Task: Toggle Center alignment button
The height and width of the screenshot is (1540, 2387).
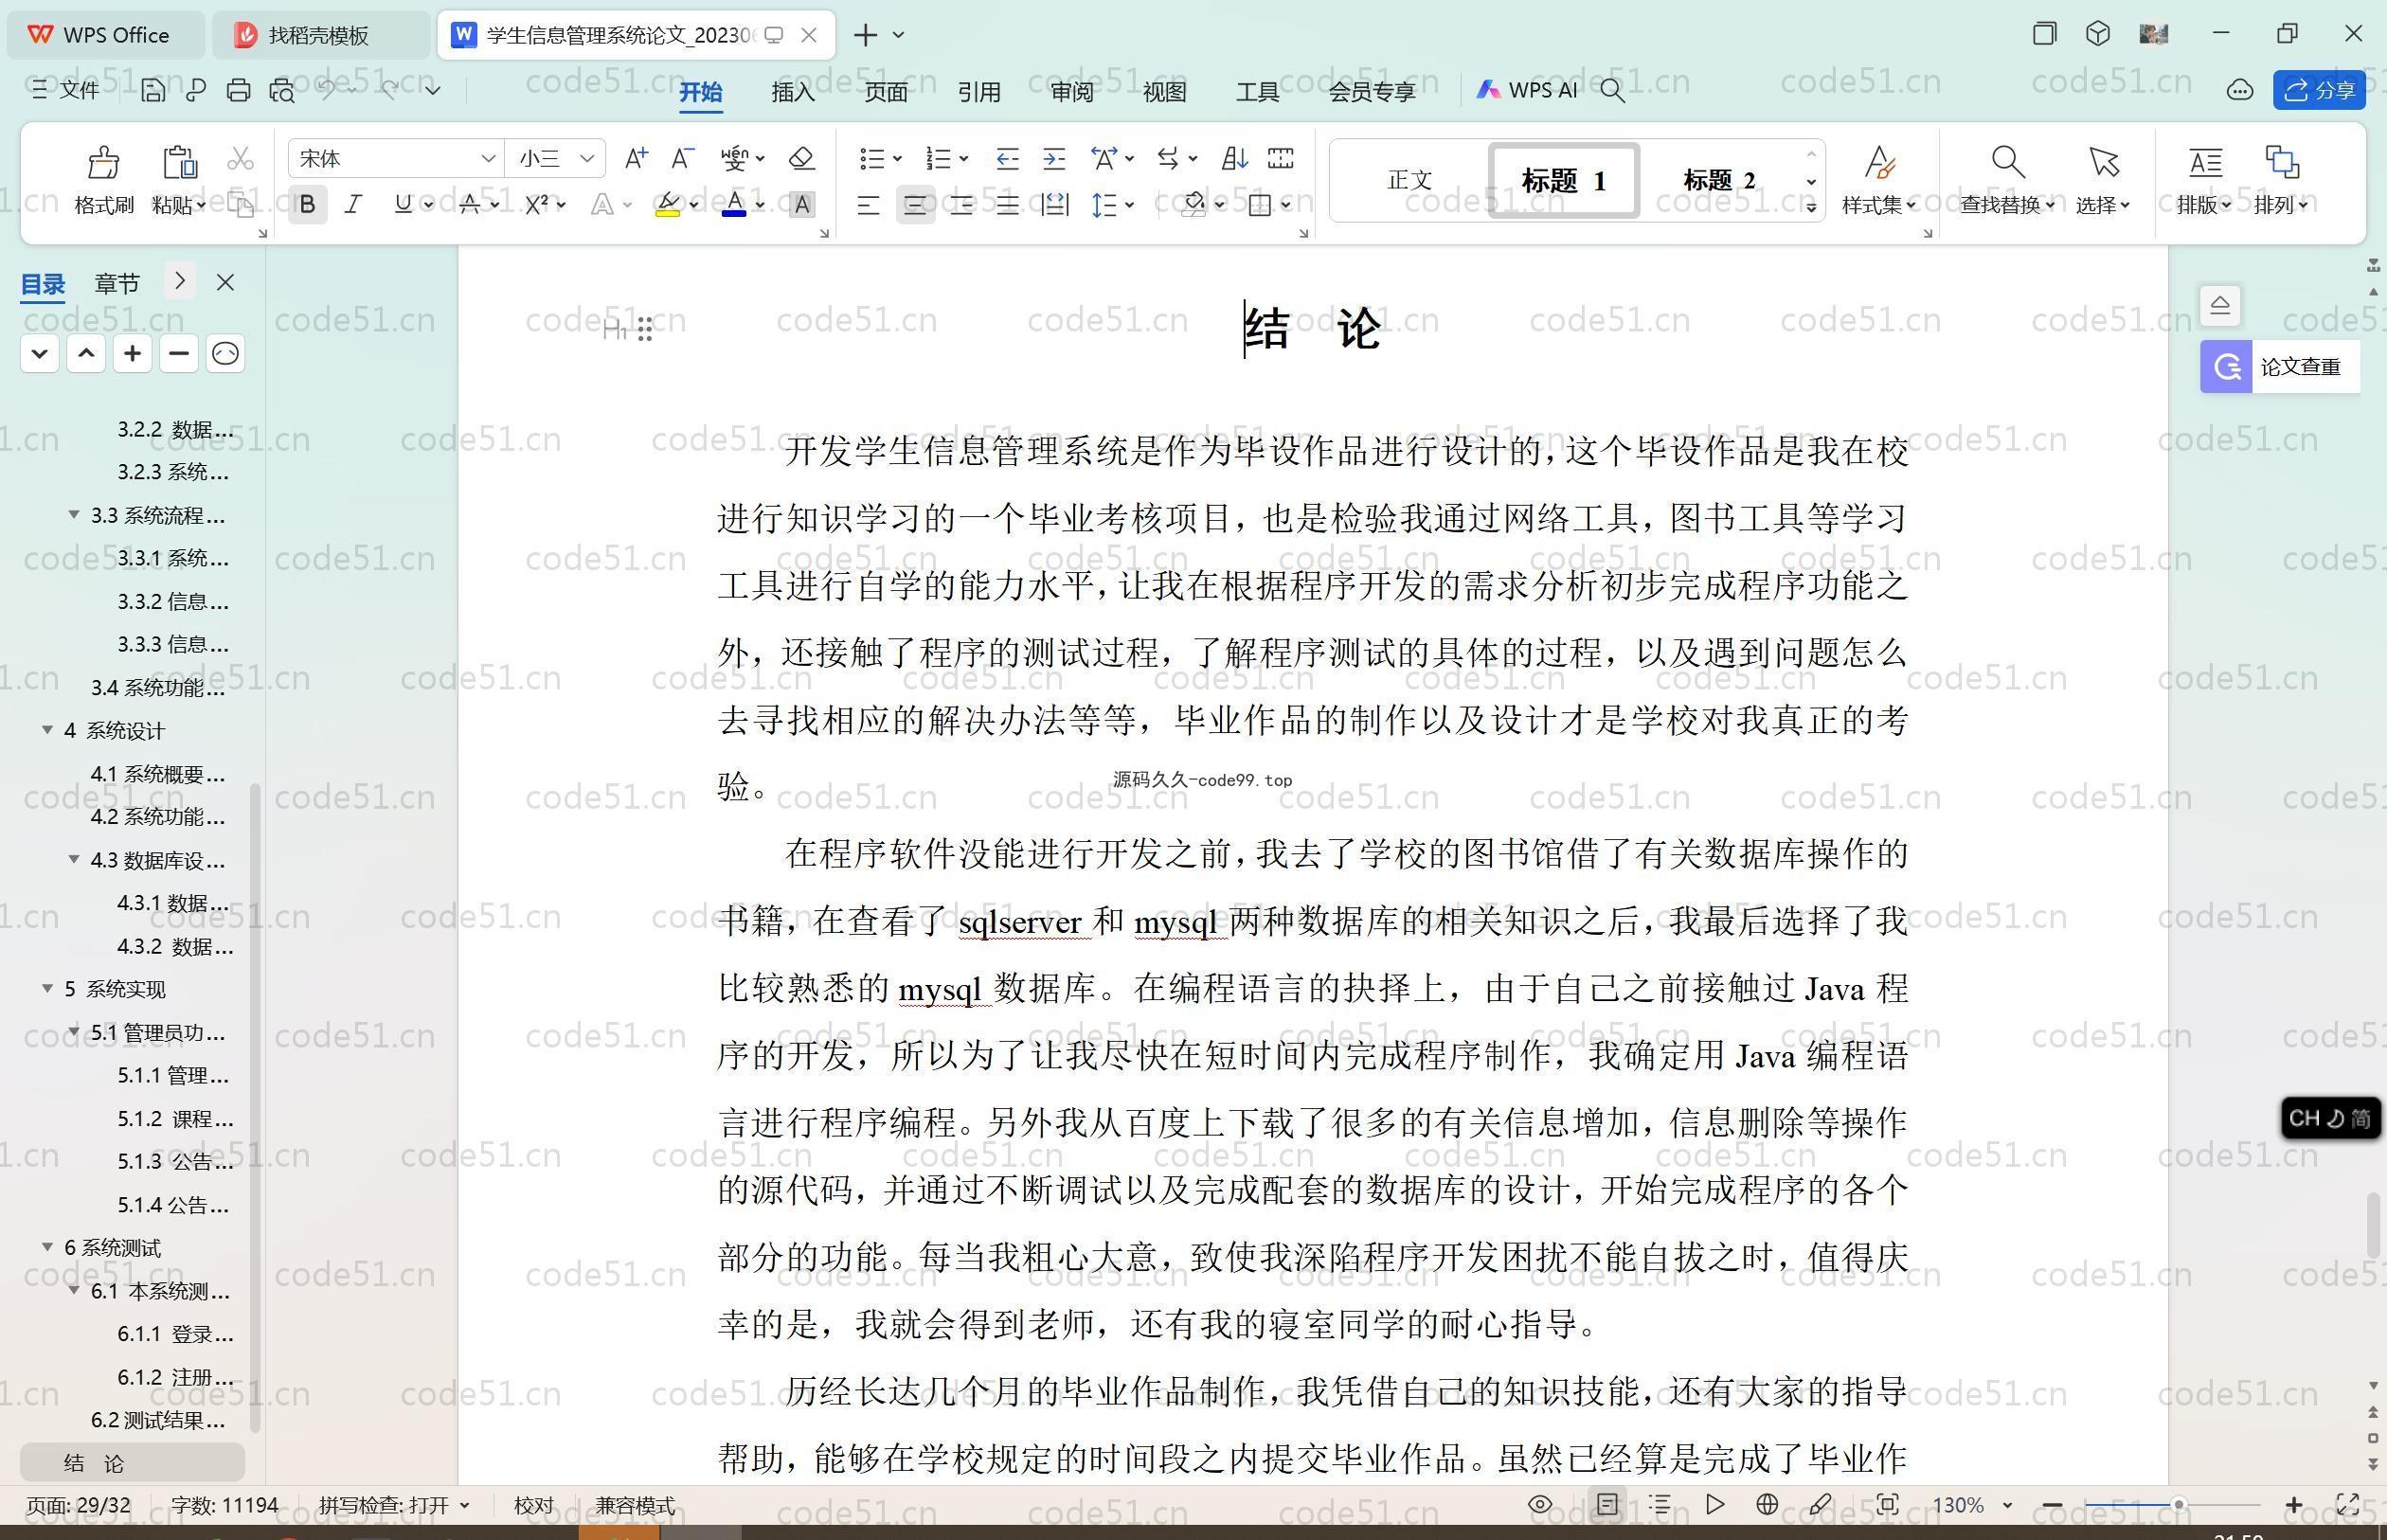Action: point(915,205)
